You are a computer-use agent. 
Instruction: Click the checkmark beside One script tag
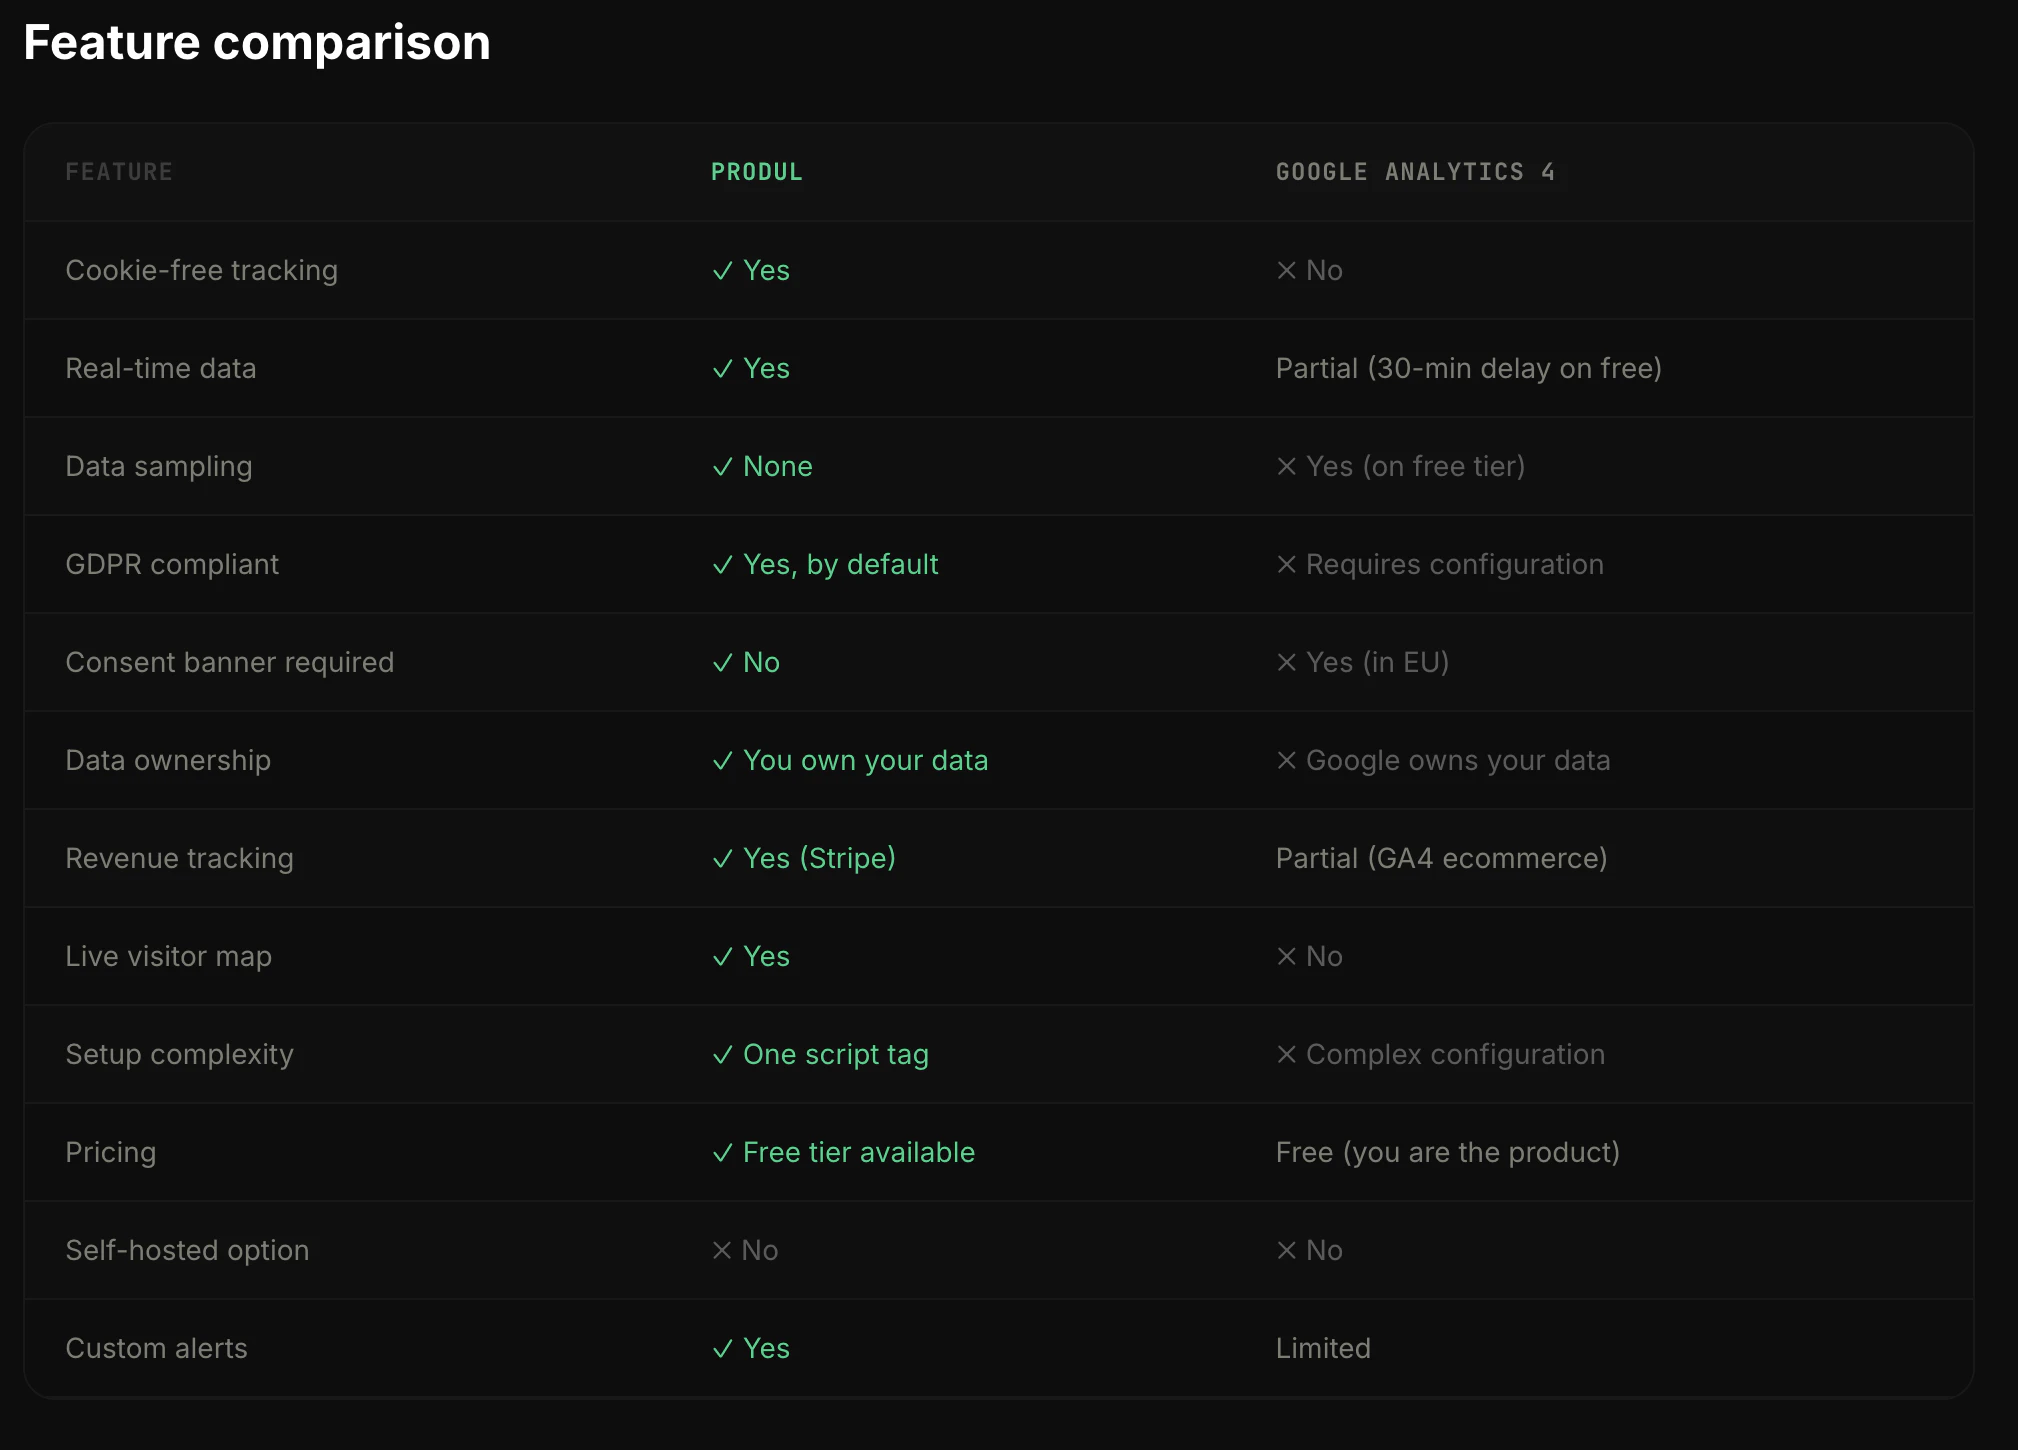722,1055
